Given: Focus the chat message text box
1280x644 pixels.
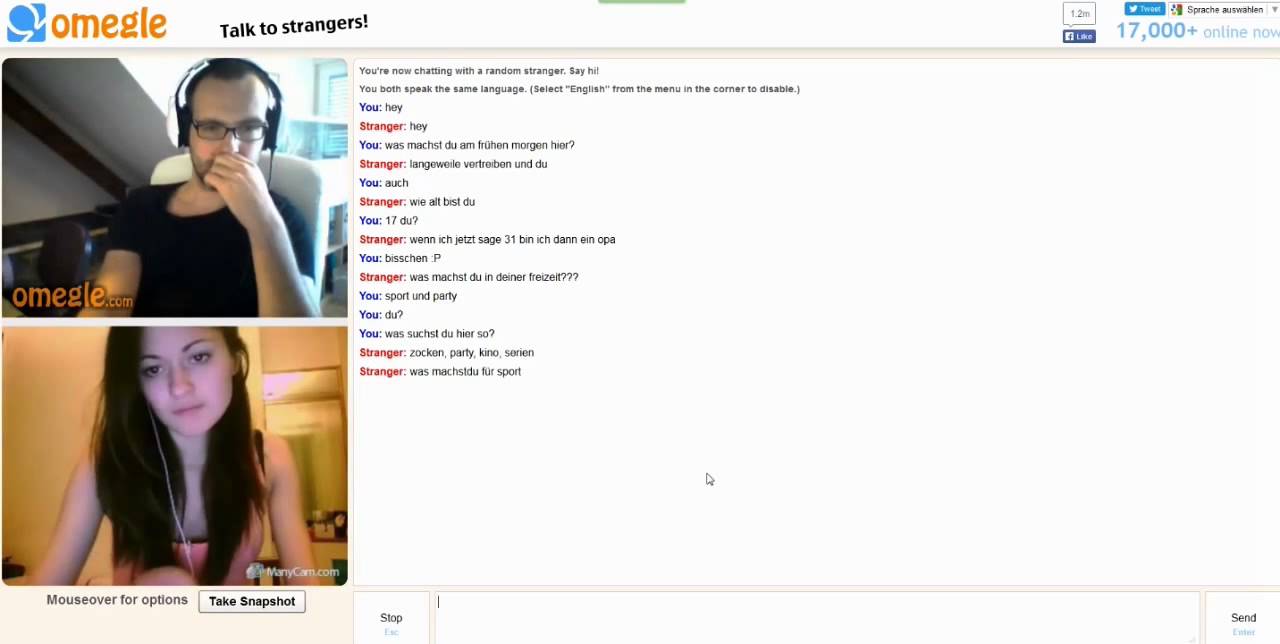Looking at the screenshot, I should (816, 618).
